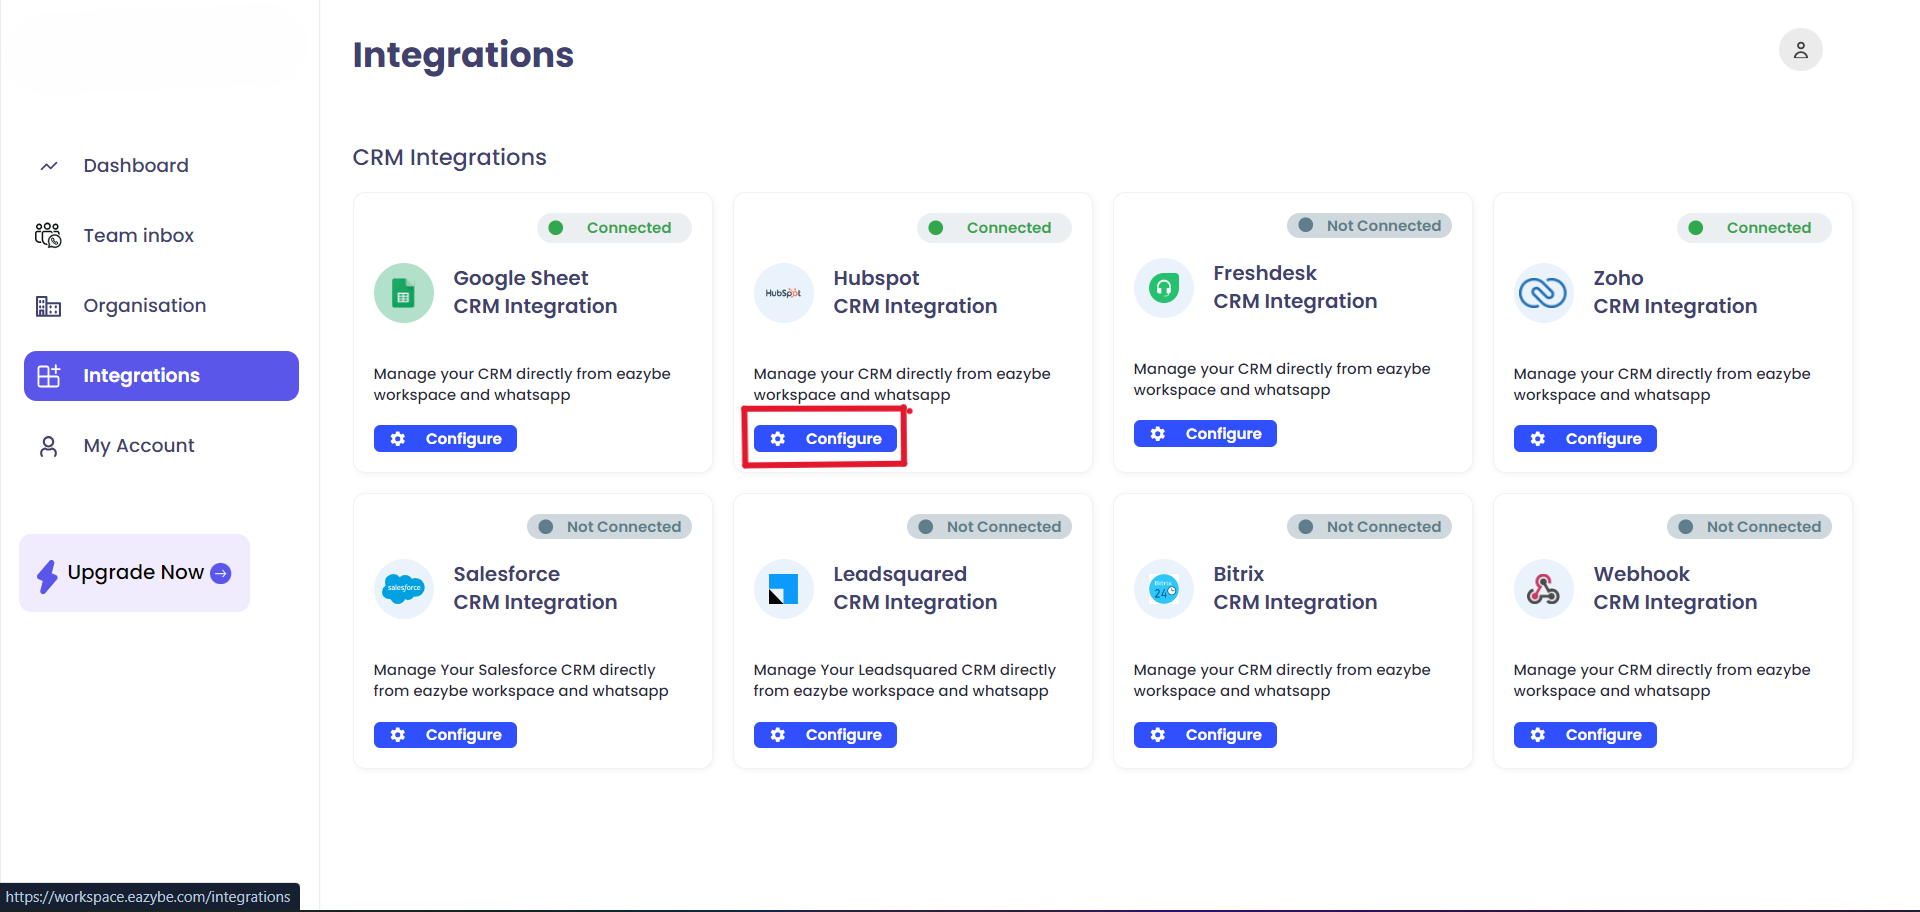
Task: Configure the Bitrix CRM integration
Action: (x=1205, y=735)
